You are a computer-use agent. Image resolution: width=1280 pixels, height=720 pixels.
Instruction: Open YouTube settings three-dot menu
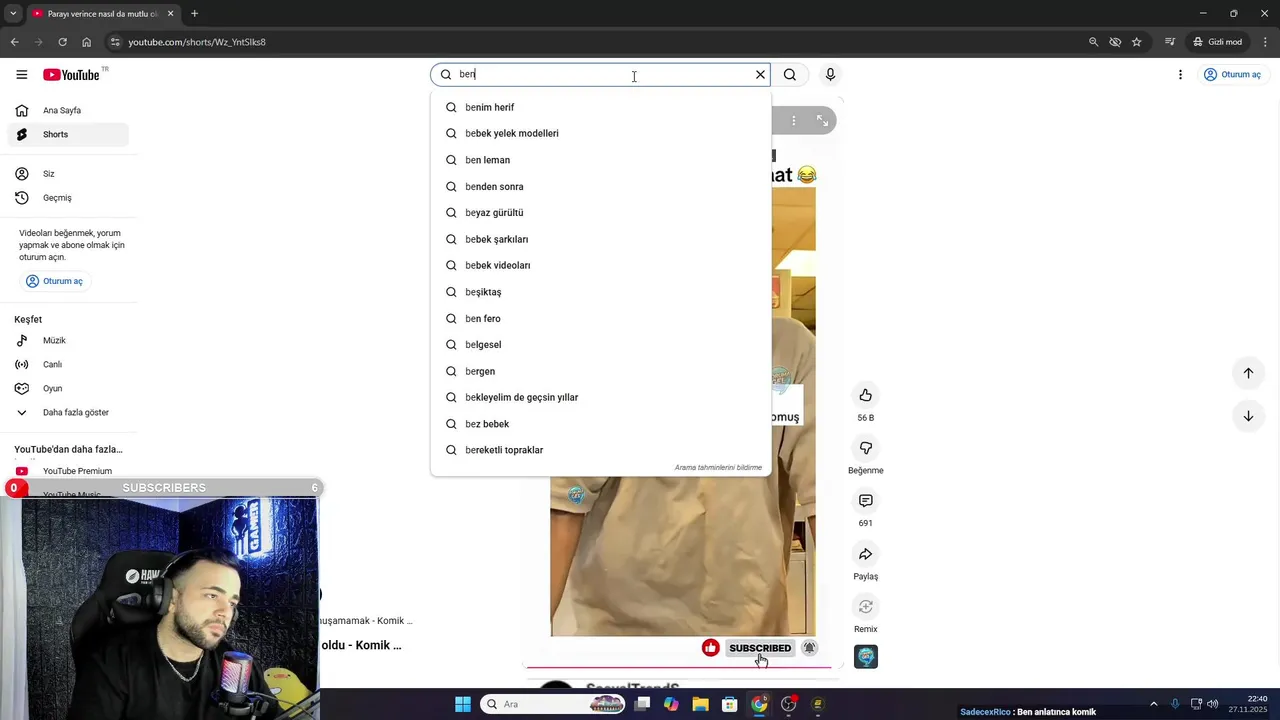coord(1180,75)
